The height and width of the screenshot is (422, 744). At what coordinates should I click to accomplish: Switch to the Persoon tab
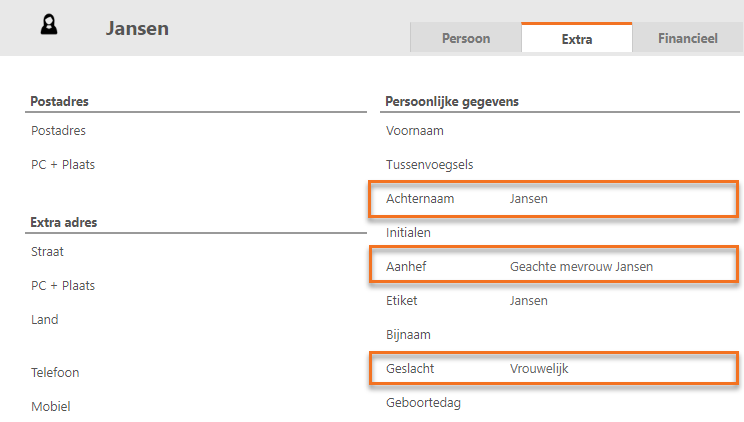[466, 39]
